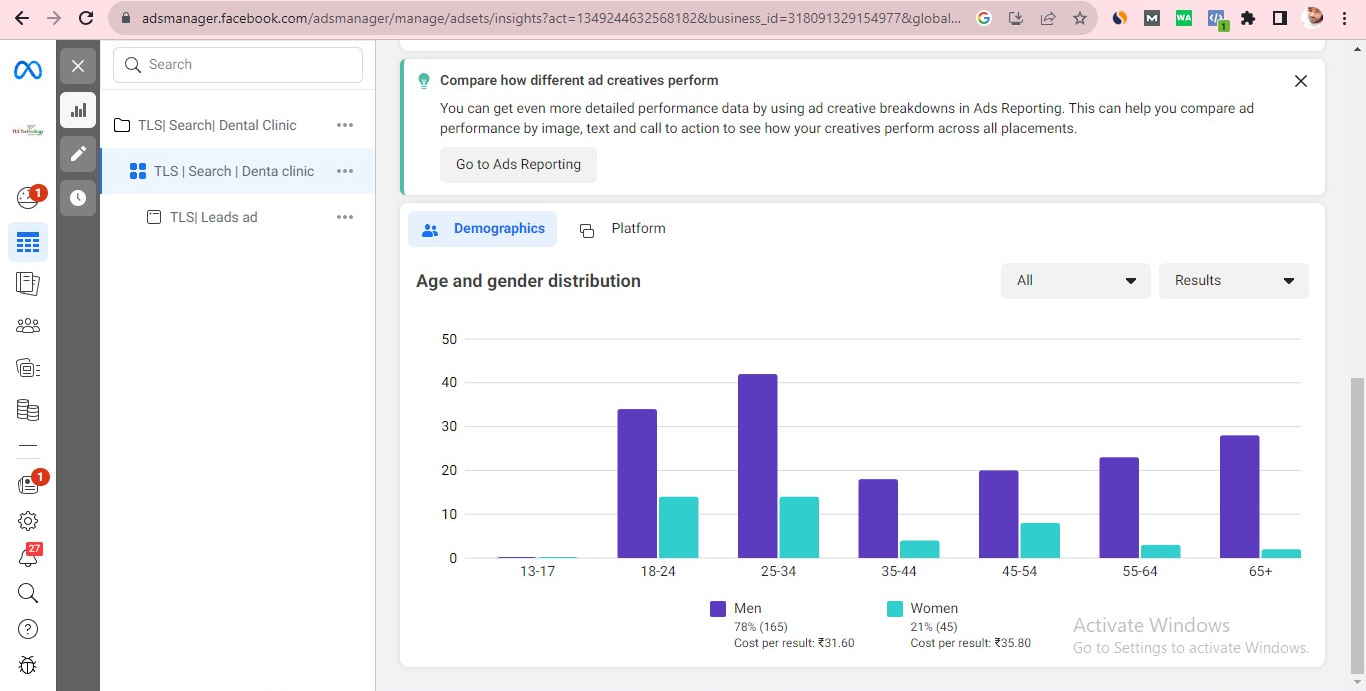Screen dimensions: 1366x691
Task: Open the Results metric dropdown
Action: [x=1233, y=281]
